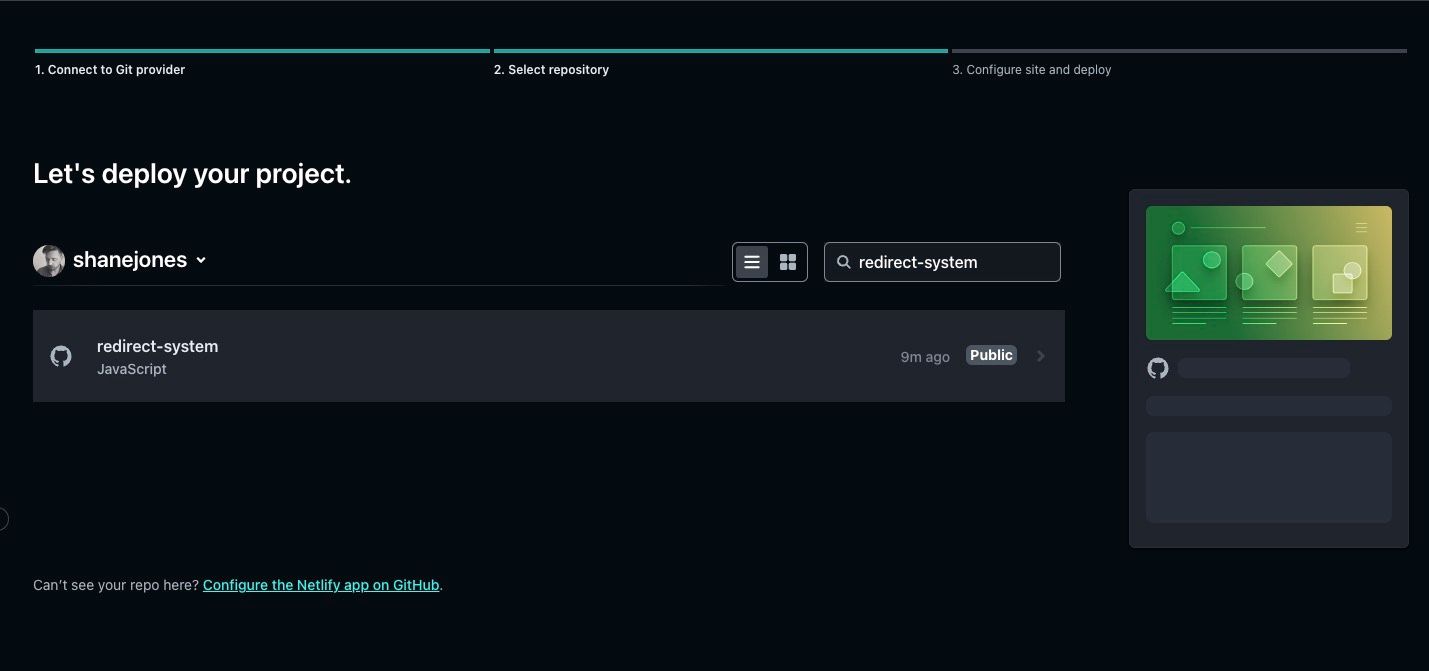
Task: Click the Public badge on redirect-system
Action: coord(991,355)
